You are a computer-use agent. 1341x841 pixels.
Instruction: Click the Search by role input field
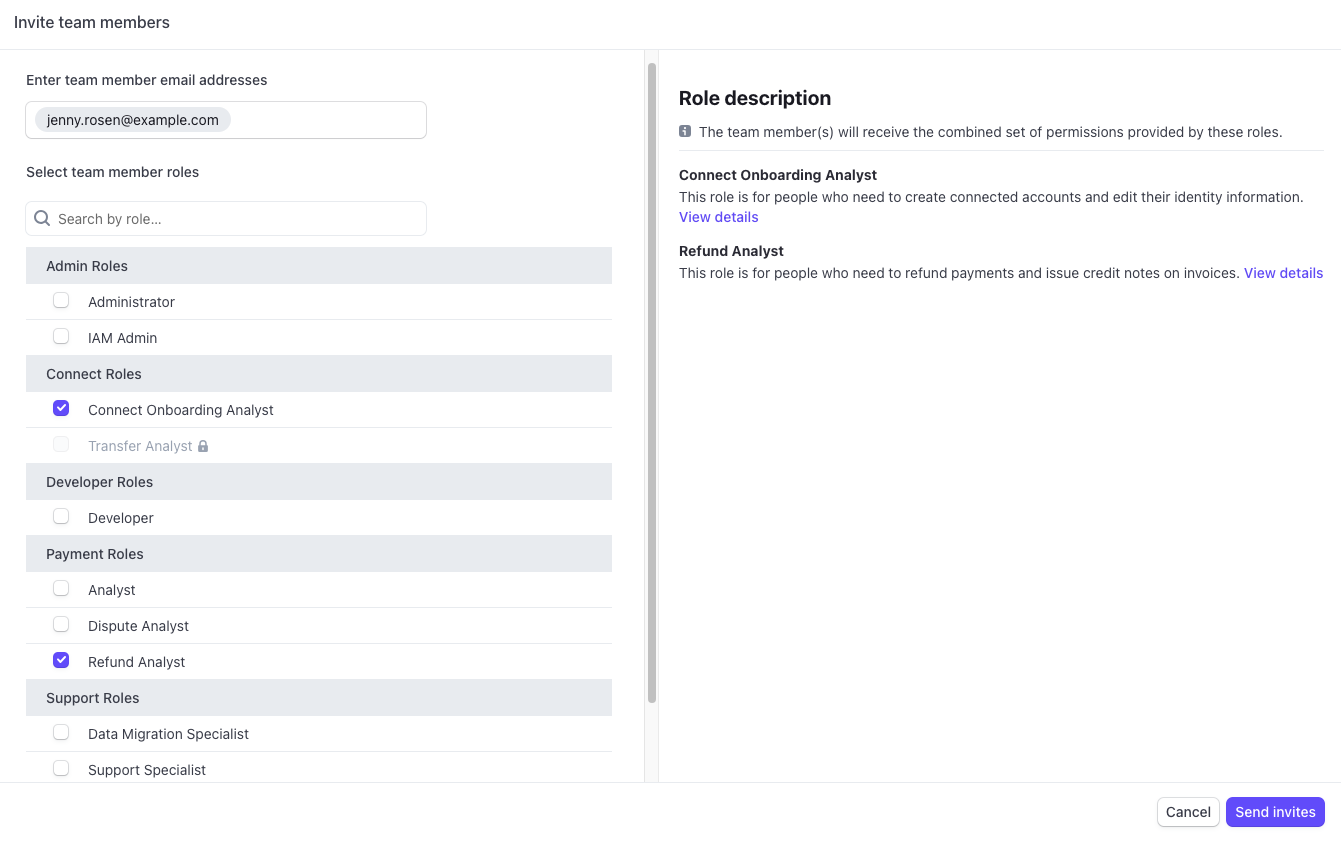(226, 219)
